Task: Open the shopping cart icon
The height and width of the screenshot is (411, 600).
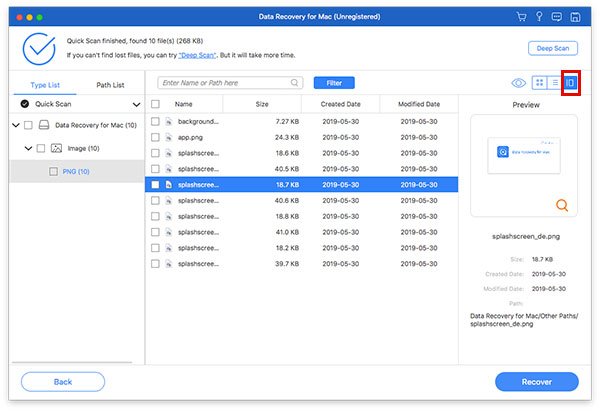Action: pos(521,16)
